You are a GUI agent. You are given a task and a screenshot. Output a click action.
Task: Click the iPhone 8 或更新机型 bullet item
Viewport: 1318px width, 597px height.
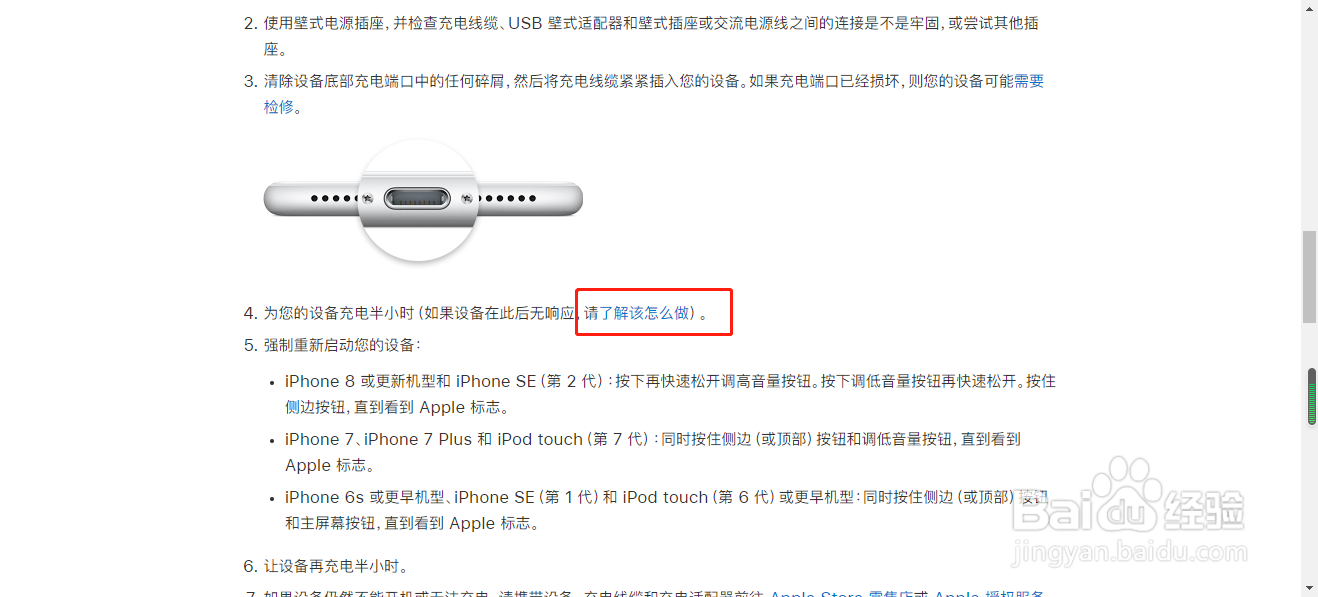[670, 394]
